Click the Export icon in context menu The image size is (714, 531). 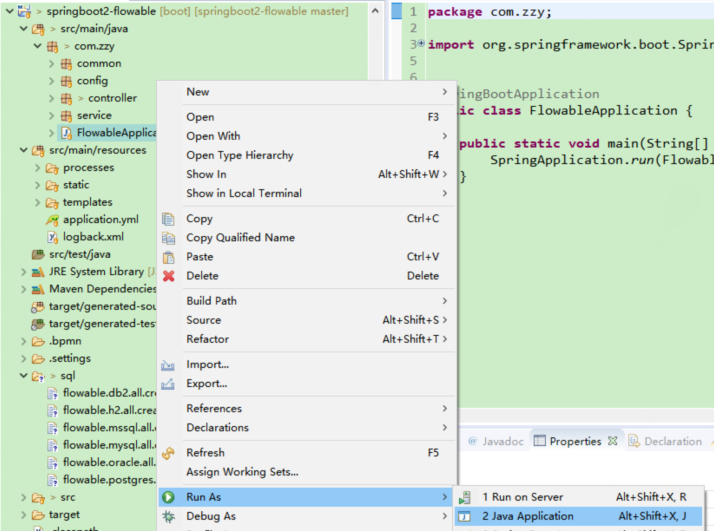(x=168, y=384)
